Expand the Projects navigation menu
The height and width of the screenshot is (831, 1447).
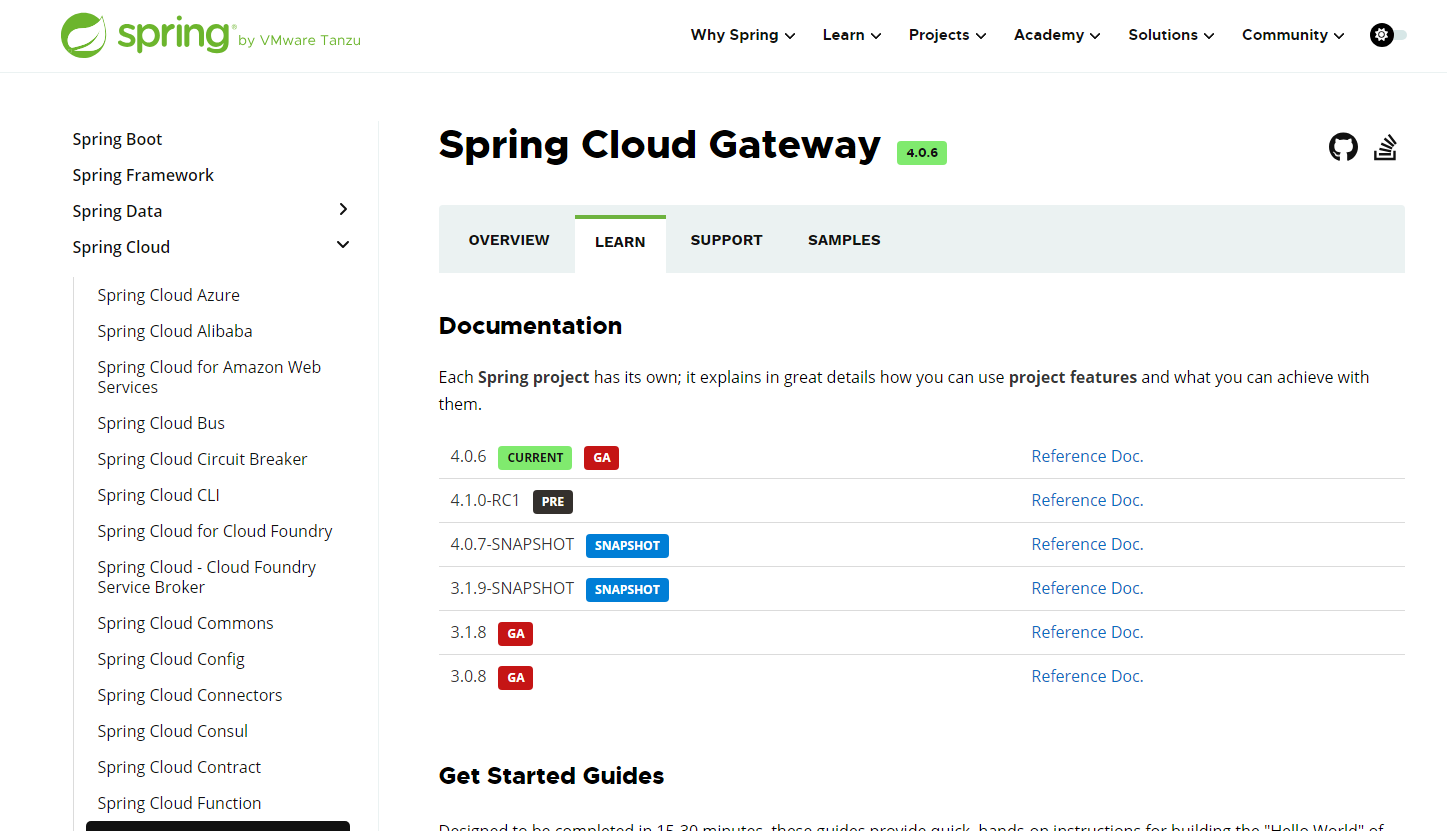pos(947,35)
